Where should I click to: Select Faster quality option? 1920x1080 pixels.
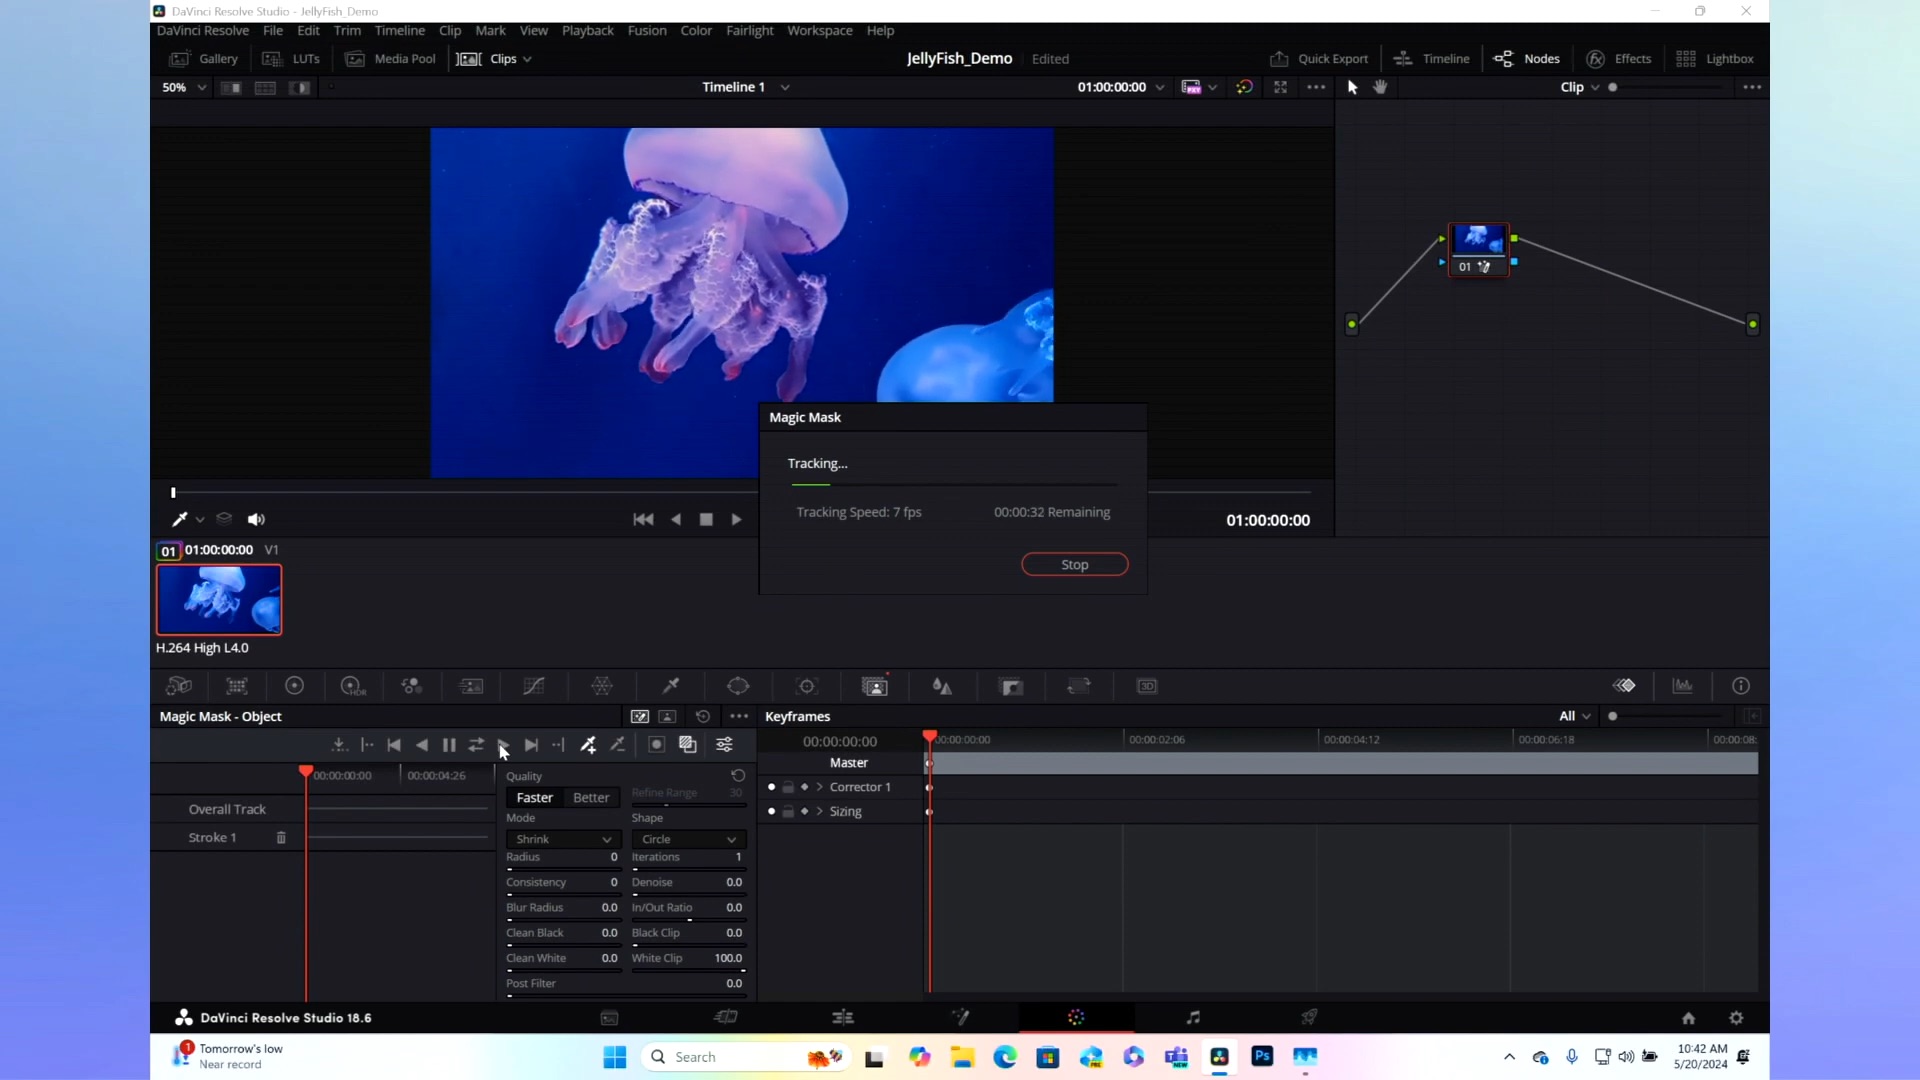[534, 798]
